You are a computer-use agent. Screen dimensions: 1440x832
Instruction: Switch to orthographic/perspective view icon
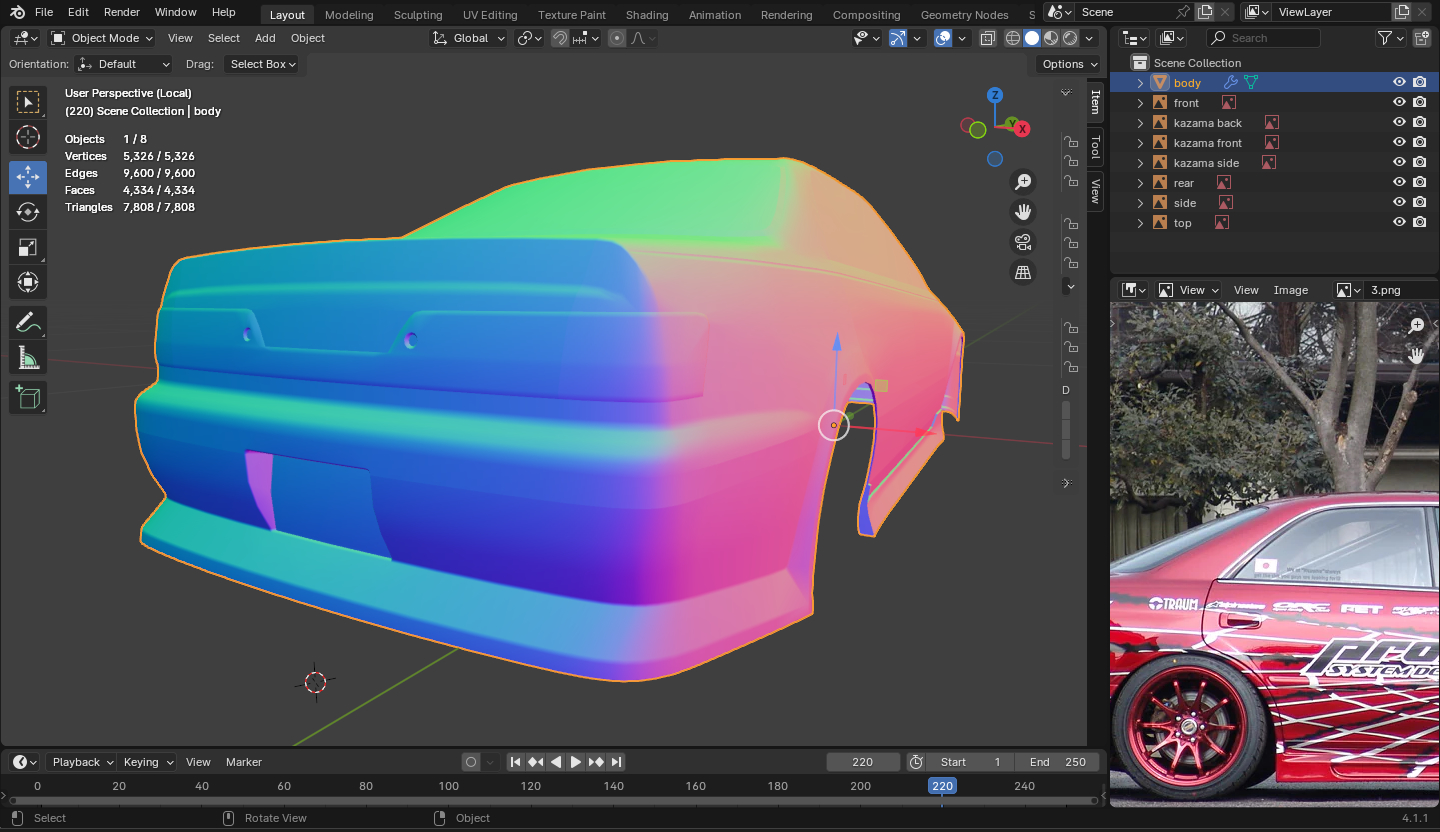click(1022, 272)
